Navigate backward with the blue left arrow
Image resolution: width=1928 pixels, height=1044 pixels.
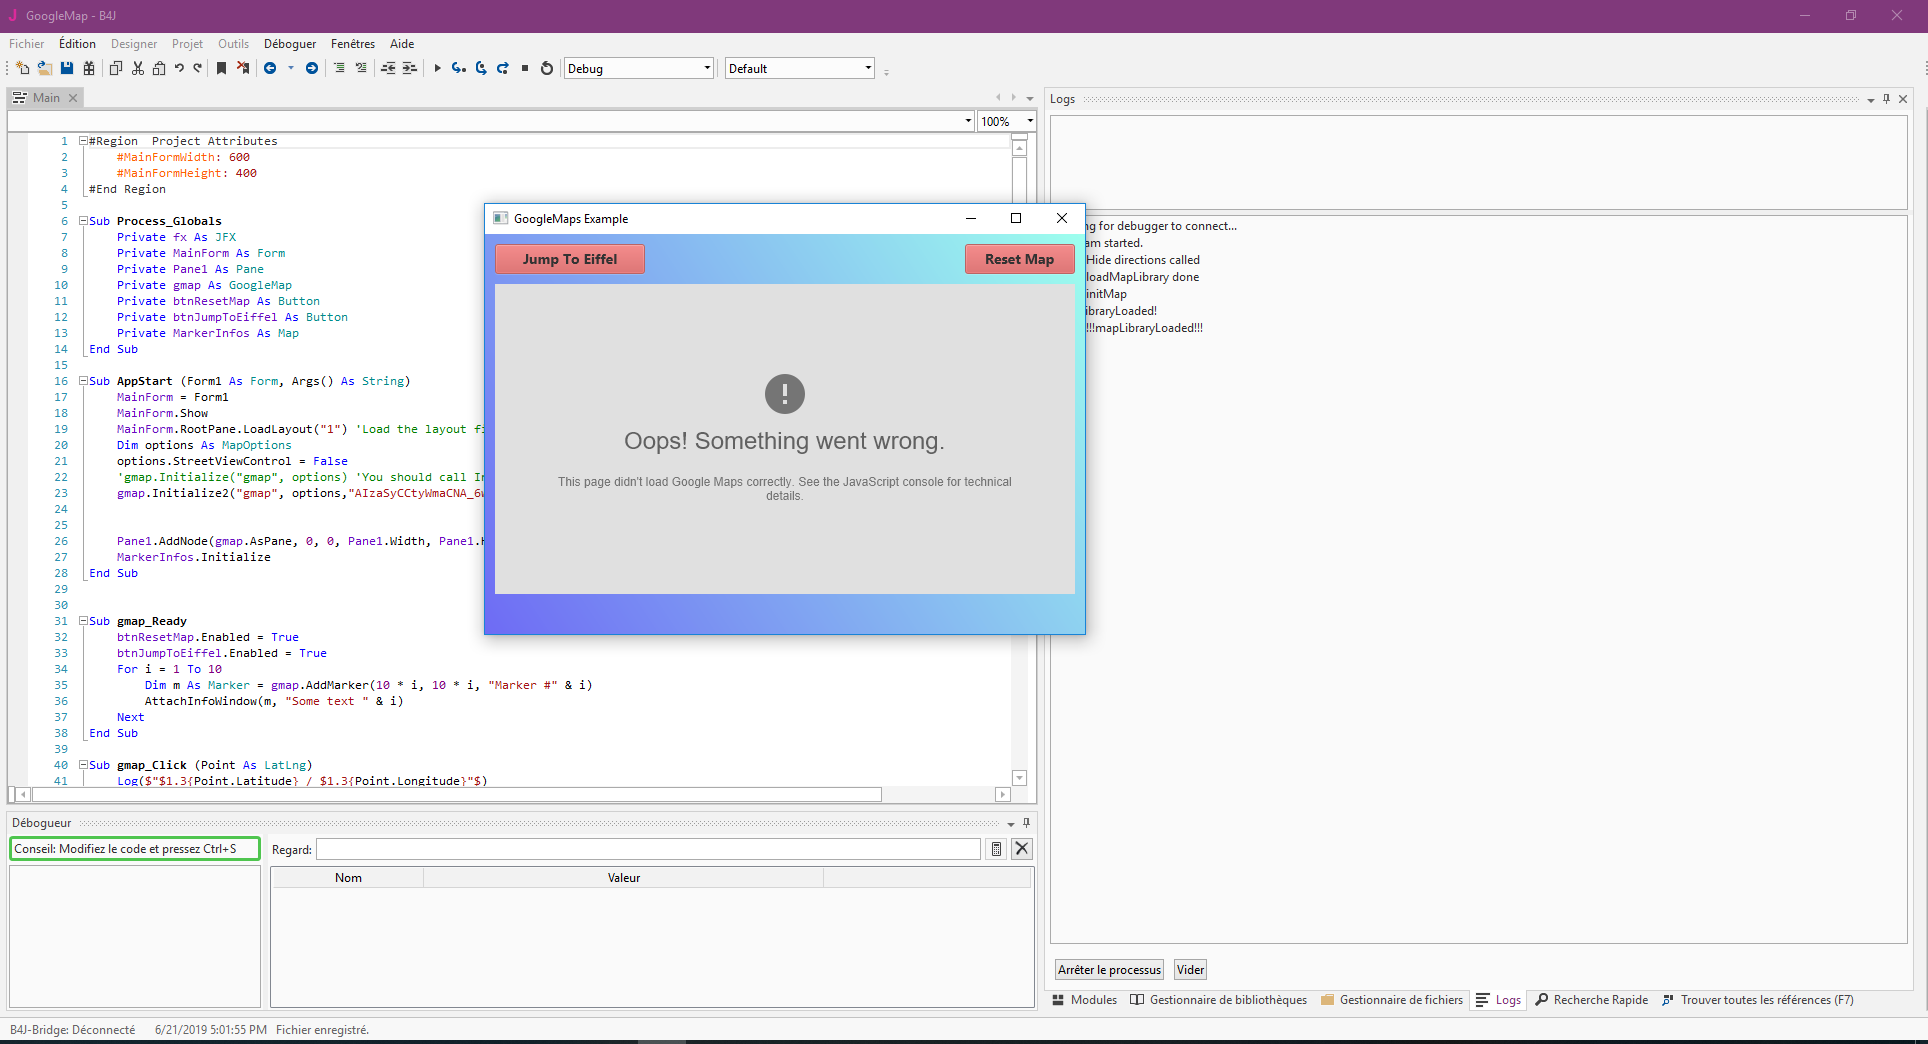[x=270, y=68]
